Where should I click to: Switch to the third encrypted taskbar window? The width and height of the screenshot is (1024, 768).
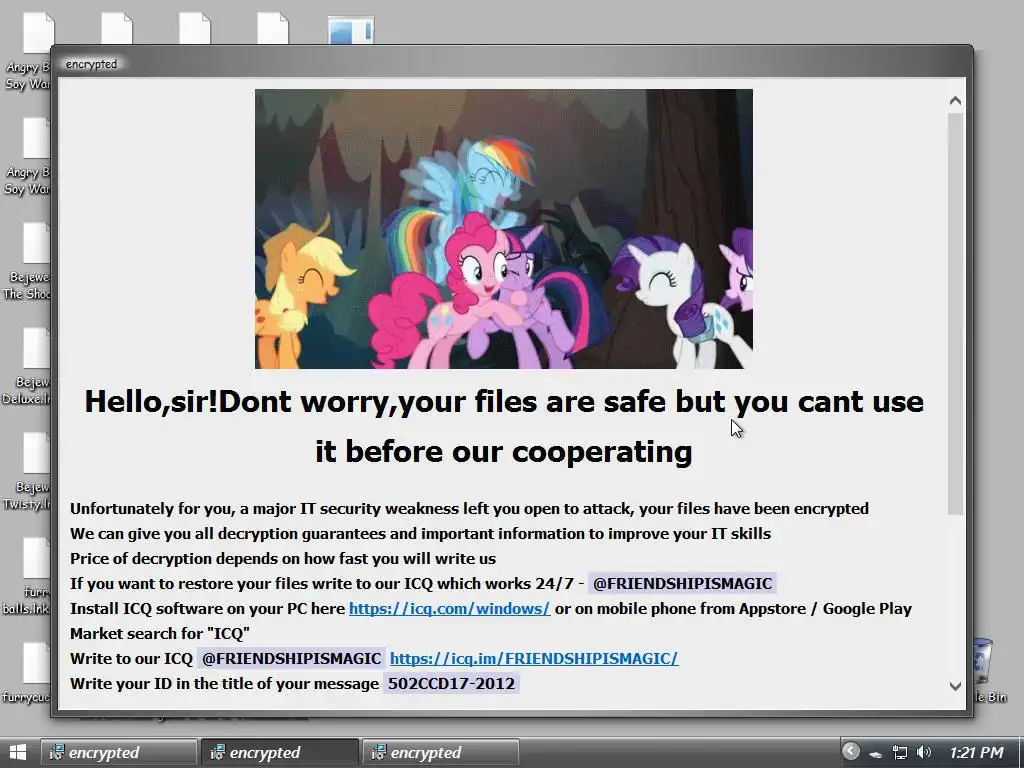pyautogui.click(x=441, y=752)
